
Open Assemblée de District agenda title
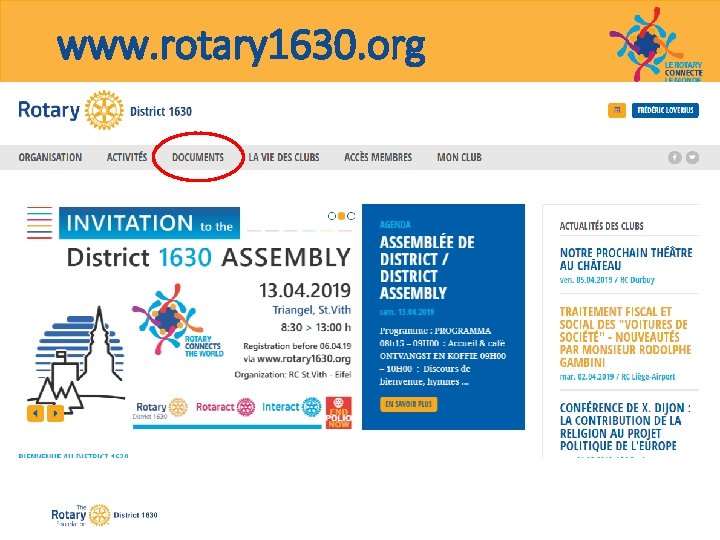click(427, 268)
